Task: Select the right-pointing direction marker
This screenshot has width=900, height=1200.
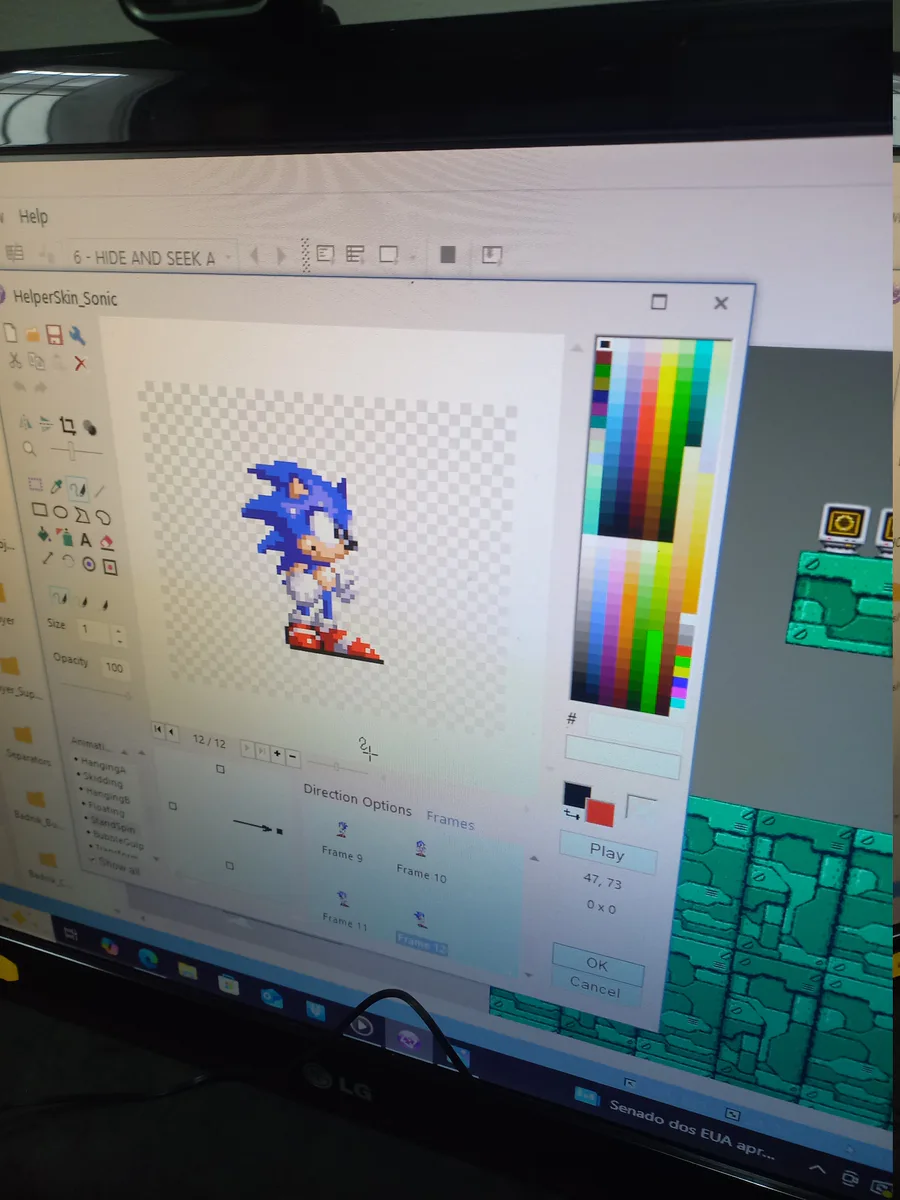Action: (279, 831)
